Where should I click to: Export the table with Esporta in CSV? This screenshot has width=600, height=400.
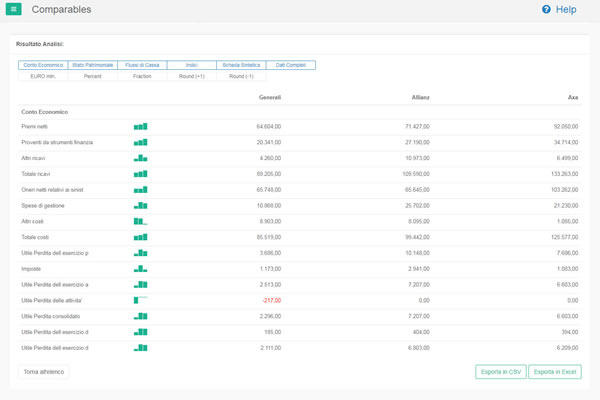[x=501, y=372]
